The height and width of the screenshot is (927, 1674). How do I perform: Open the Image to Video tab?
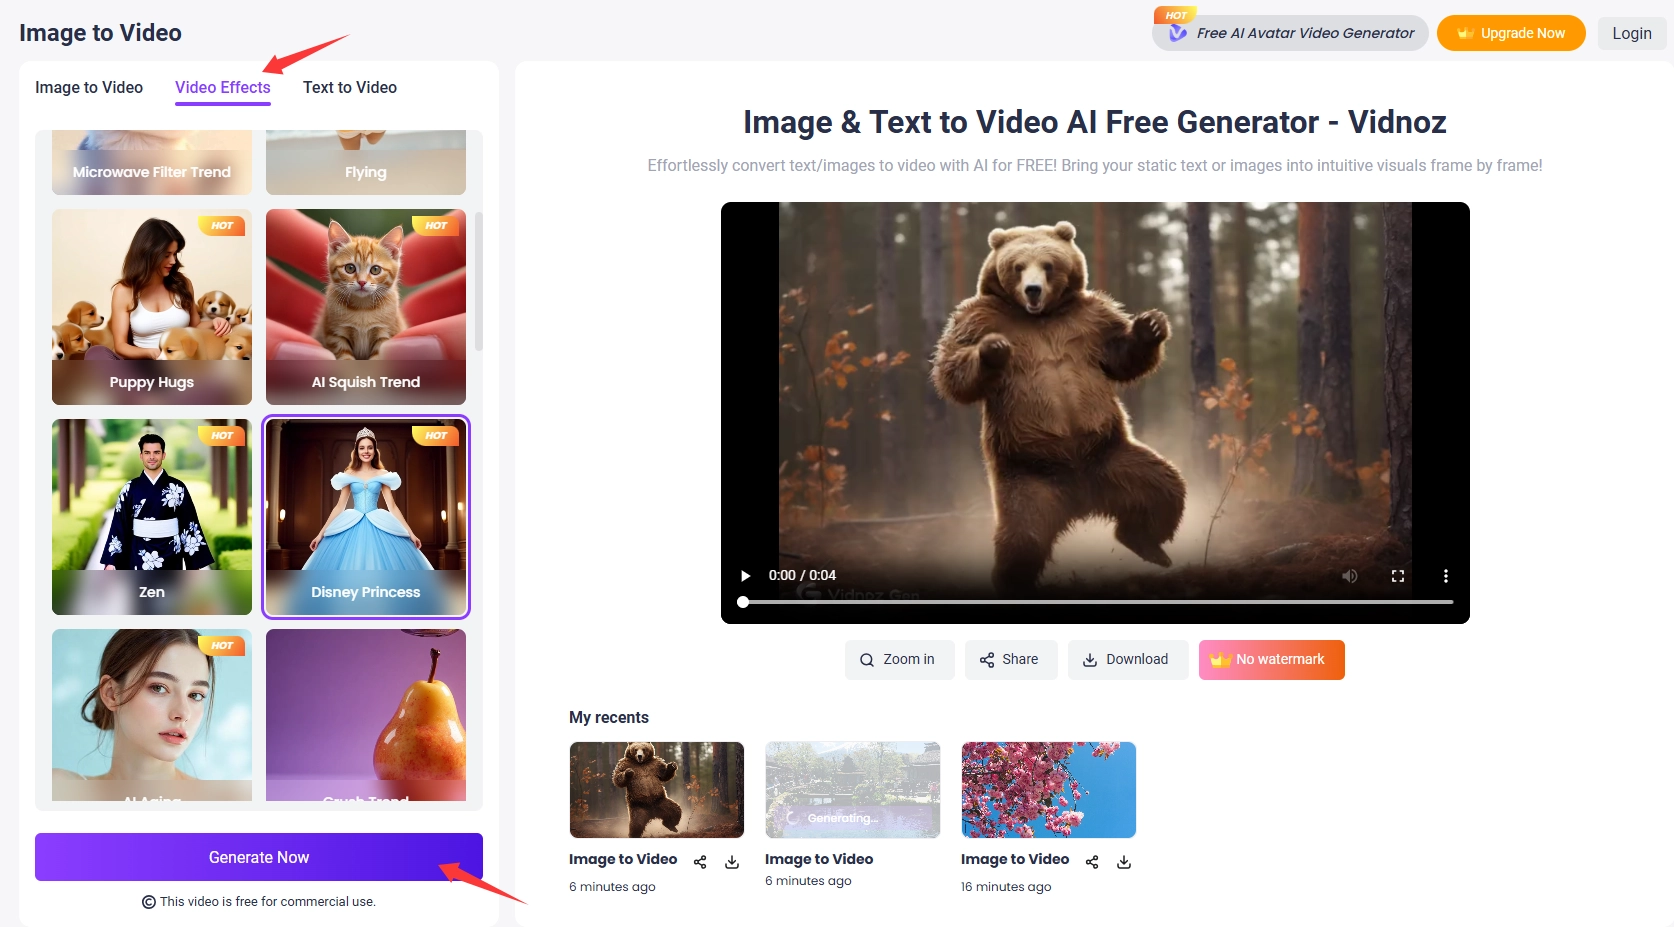tap(88, 88)
